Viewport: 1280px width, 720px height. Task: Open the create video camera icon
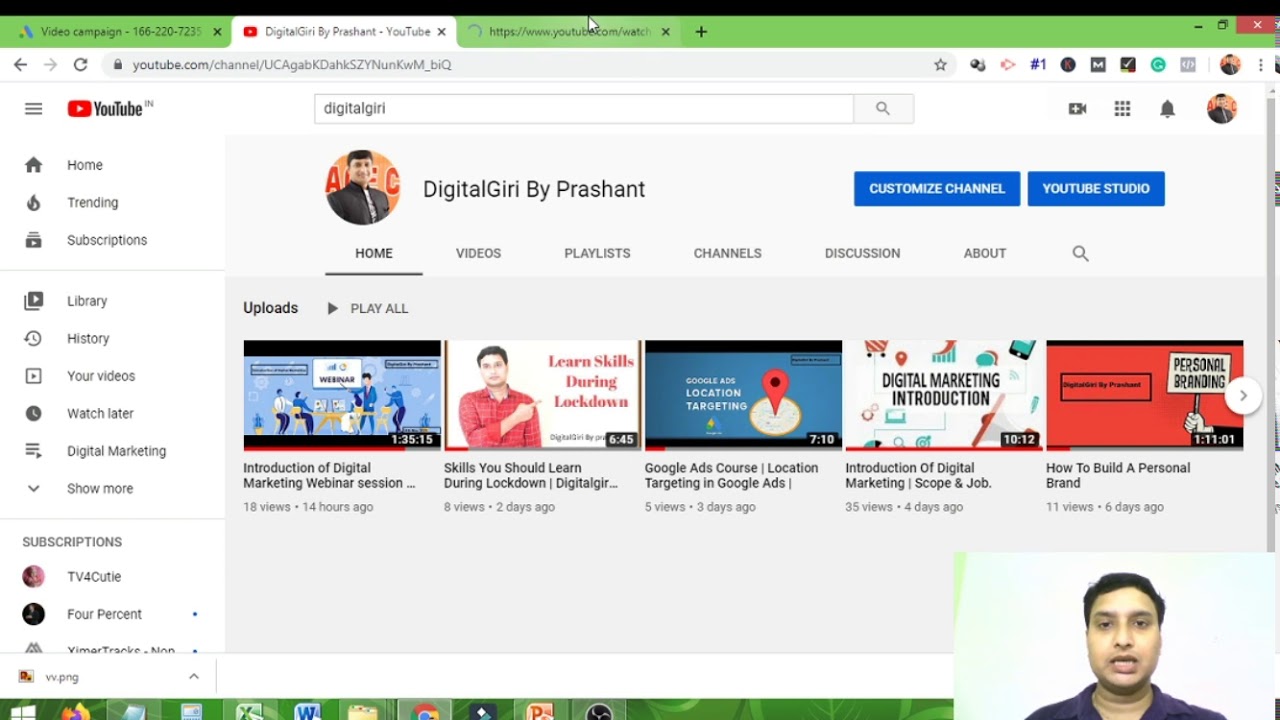1077,109
